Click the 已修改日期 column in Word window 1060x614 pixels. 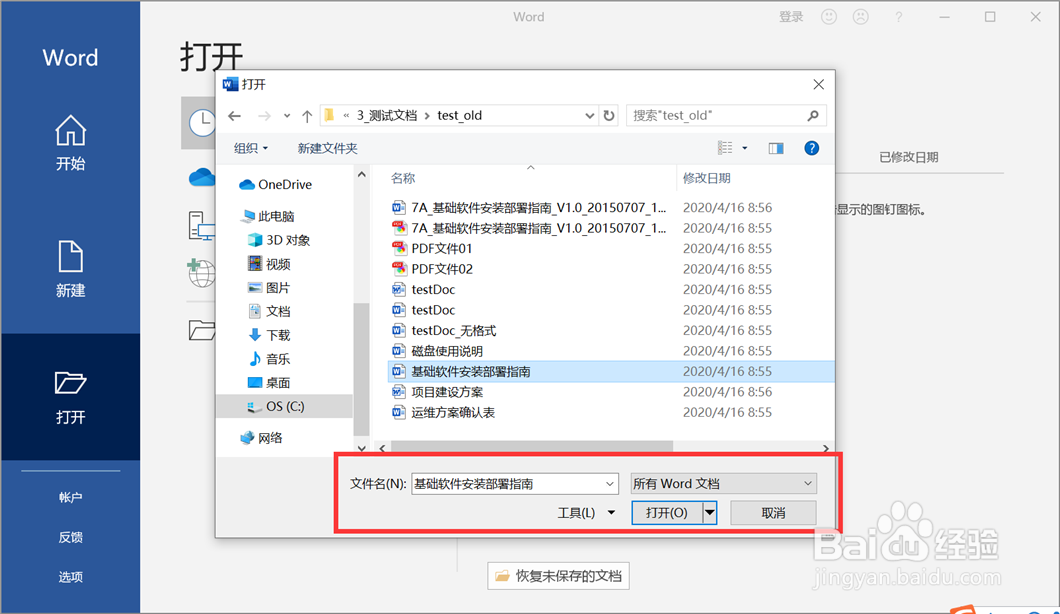(x=909, y=158)
